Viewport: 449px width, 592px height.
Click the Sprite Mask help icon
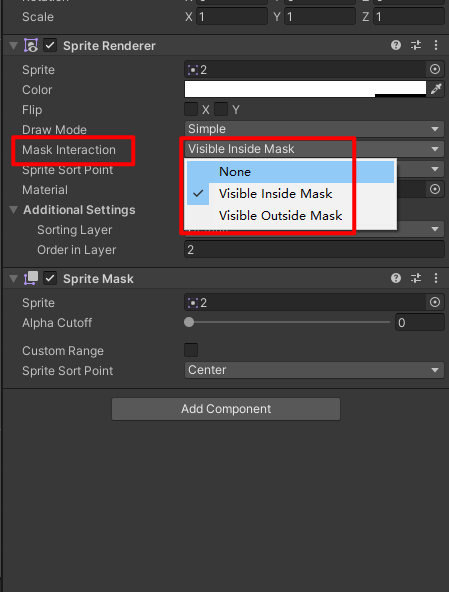click(395, 278)
